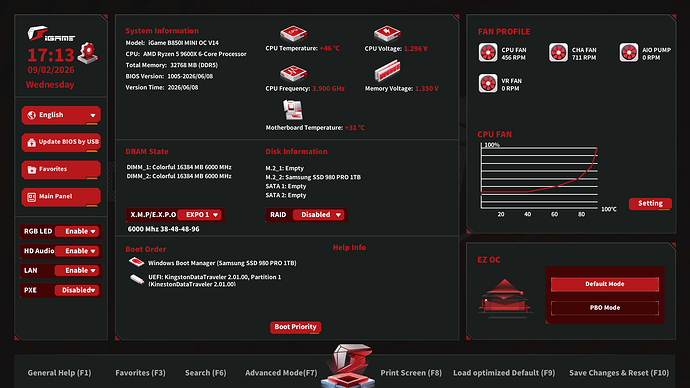Click the Boot Priority button
The image size is (690, 388).
coord(295,327)
